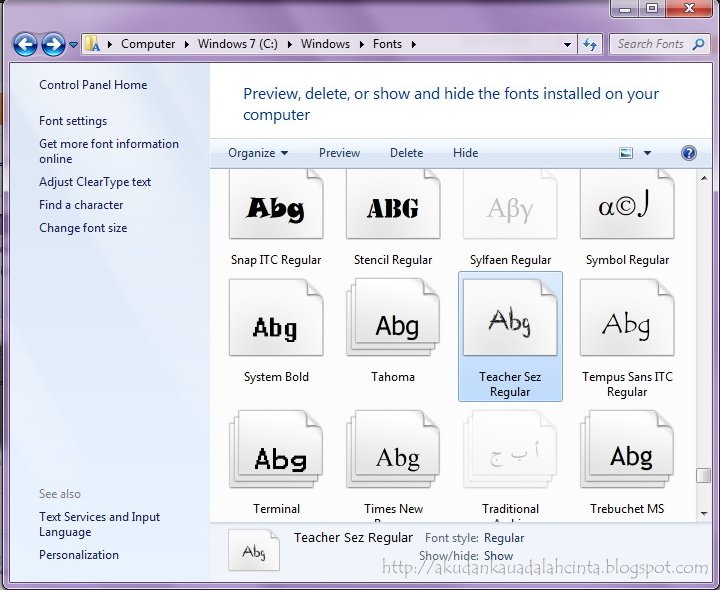Expand the address bar history dropdown
Screen dimensions: 720x590
tap(568, 44)
